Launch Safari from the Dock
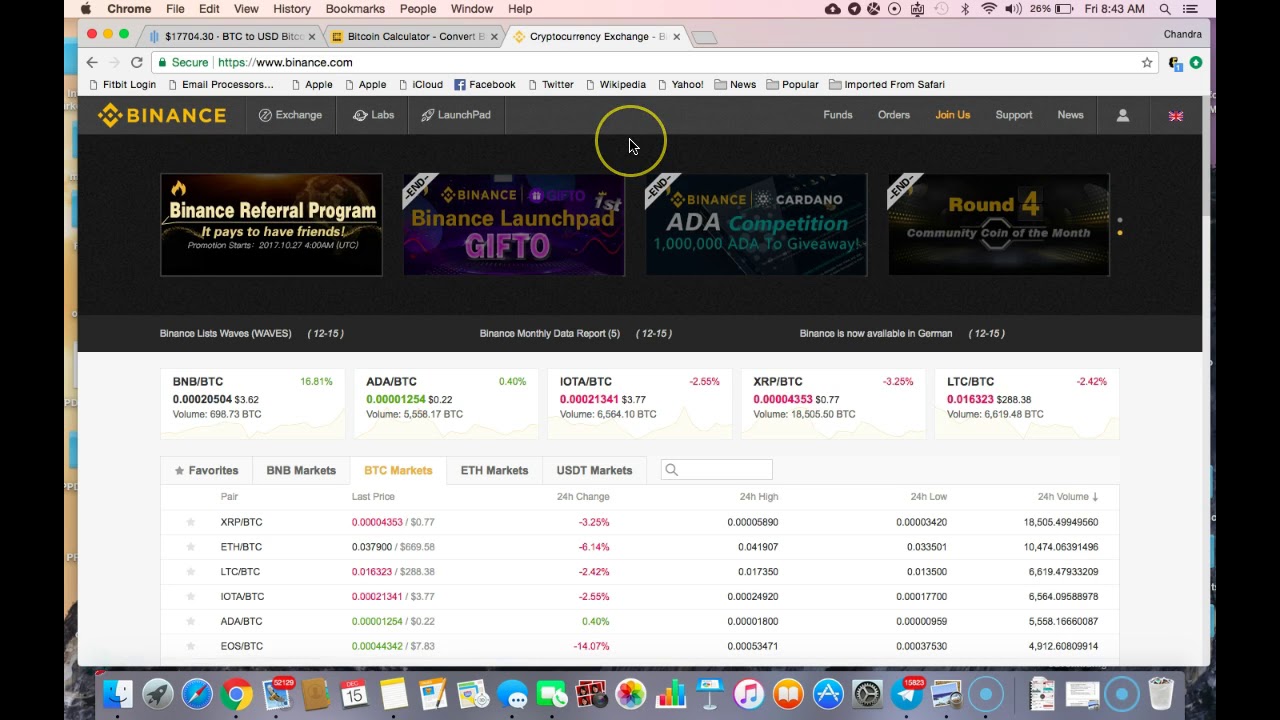Image resolution: width=1280 pixels, height=720 pixels. (197, 693)
